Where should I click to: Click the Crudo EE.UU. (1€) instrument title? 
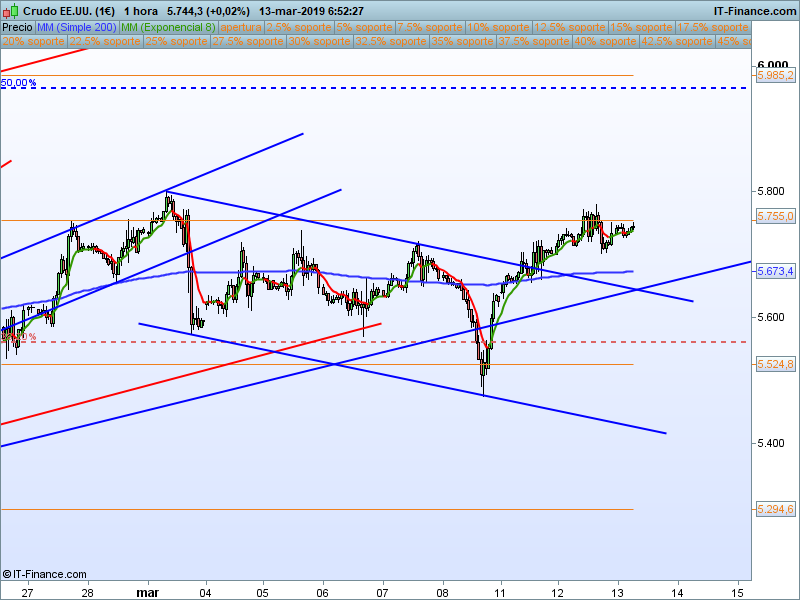[69, 11]
